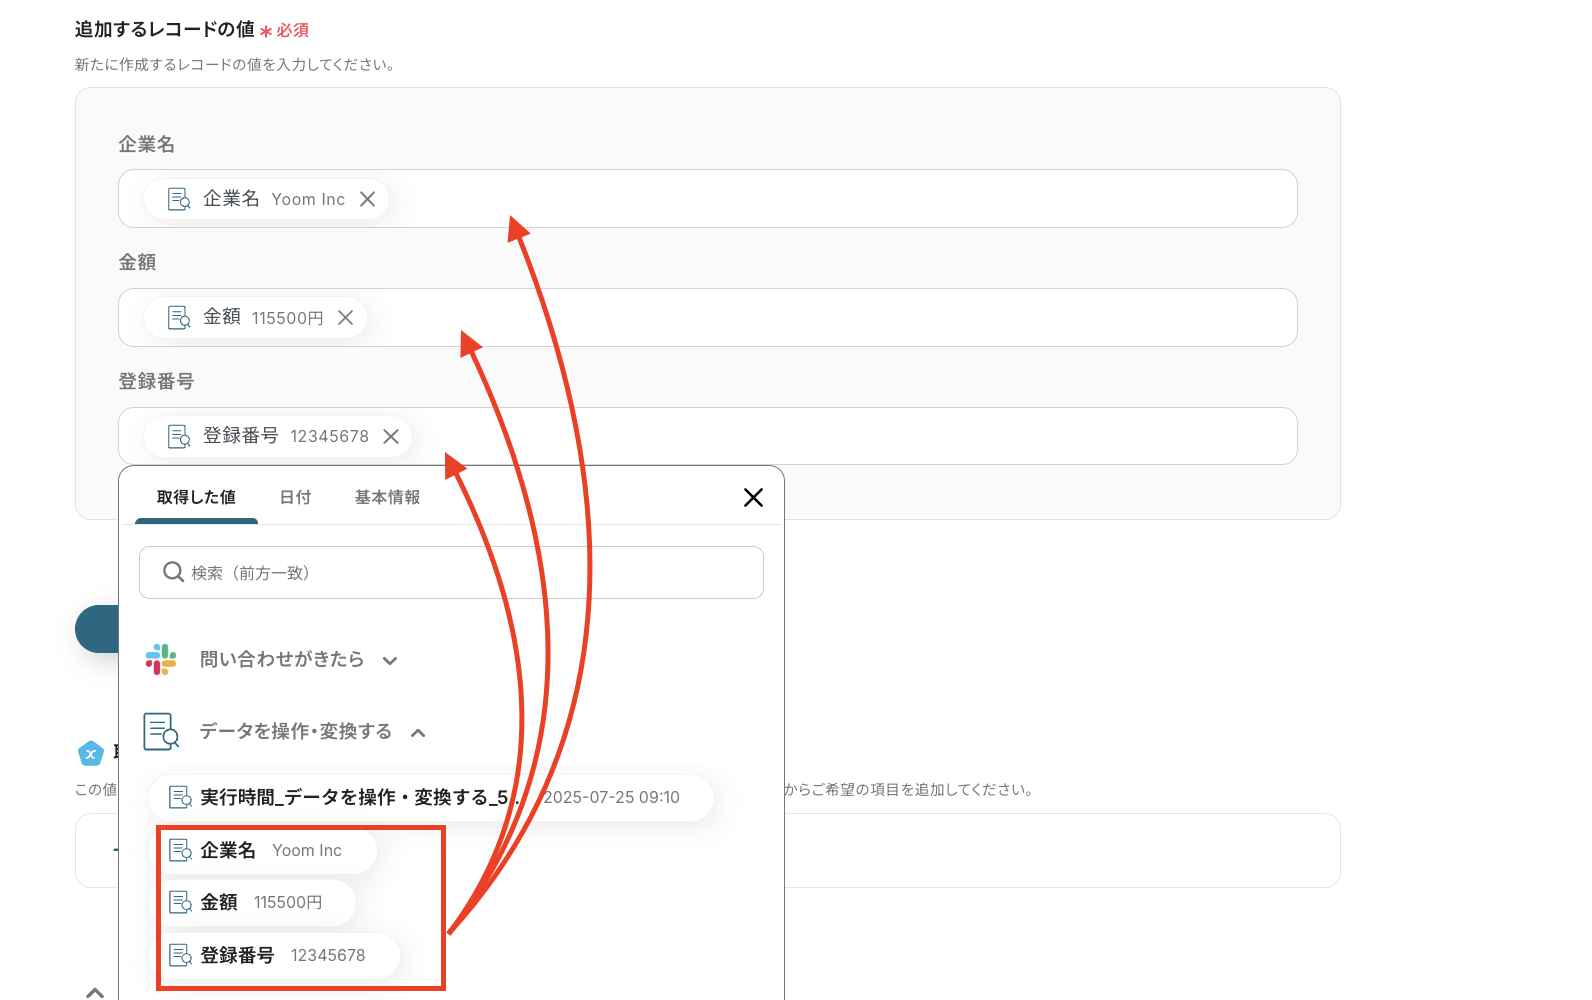Click the blue pentagon icon at left
Image resolution: width=1592 pixels, height=1000 pixels.
click(90, 753)
